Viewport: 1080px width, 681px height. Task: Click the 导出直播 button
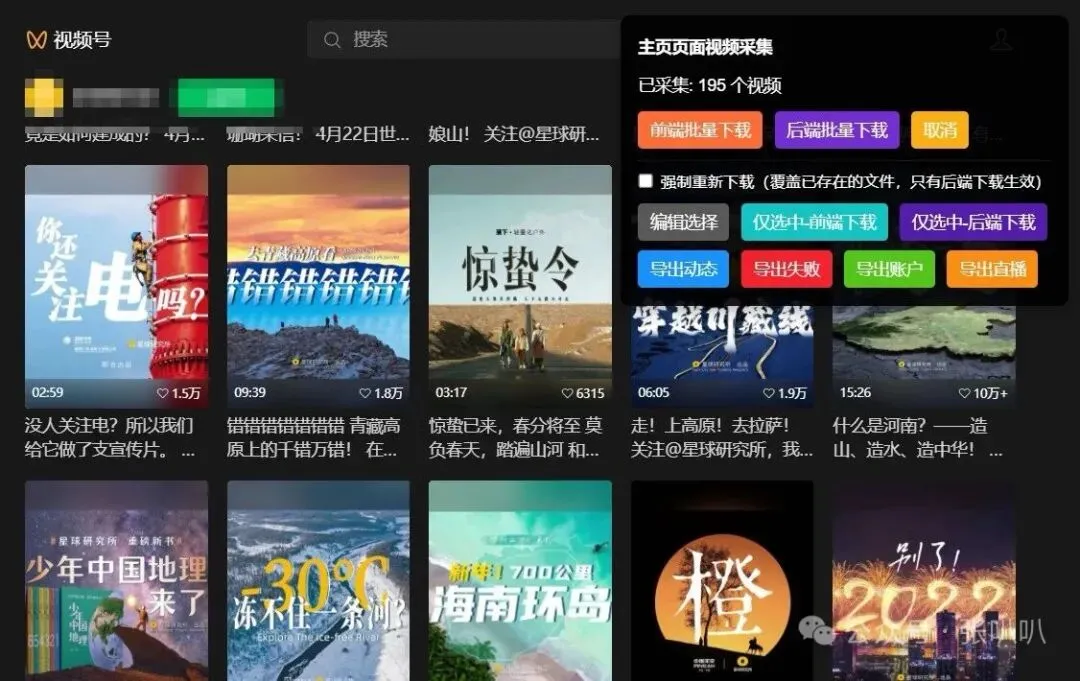click(992, 269)
